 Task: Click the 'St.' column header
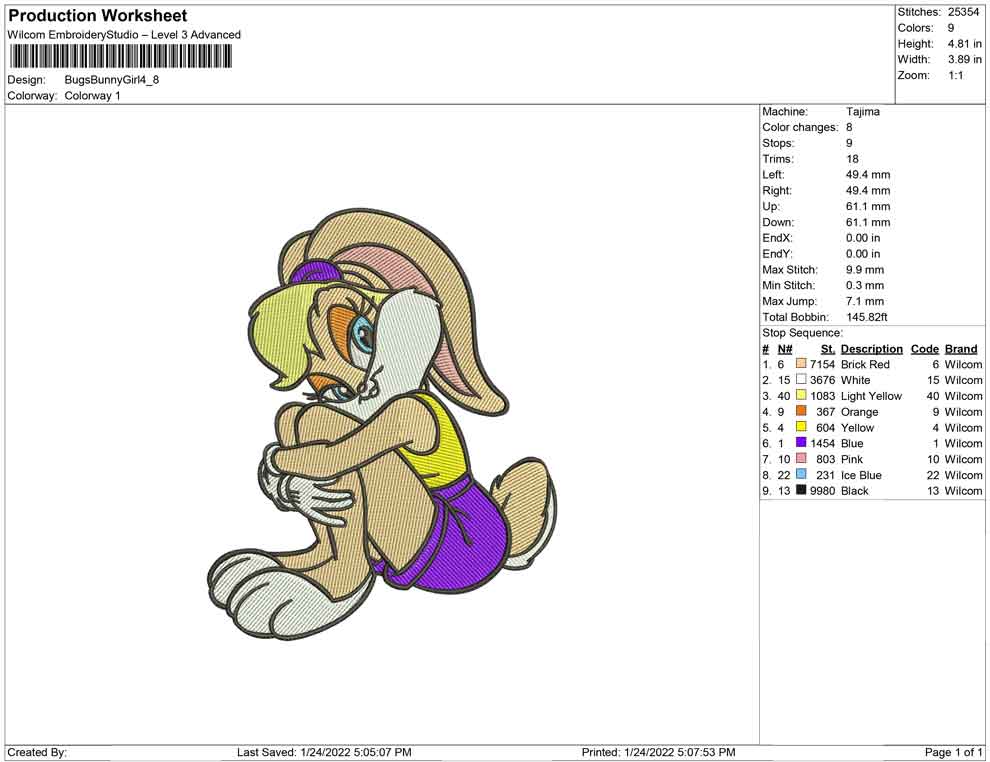pyautogui.click(x=828, y=348)
